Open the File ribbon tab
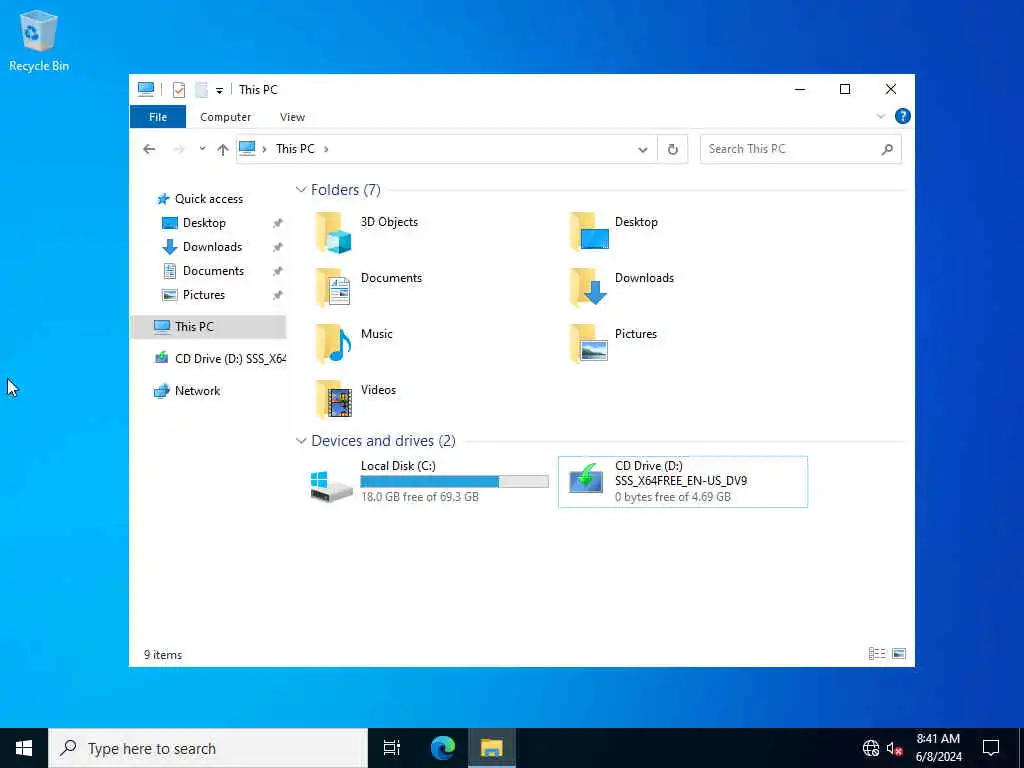The image size is (1024, 768). click(158, 117)
